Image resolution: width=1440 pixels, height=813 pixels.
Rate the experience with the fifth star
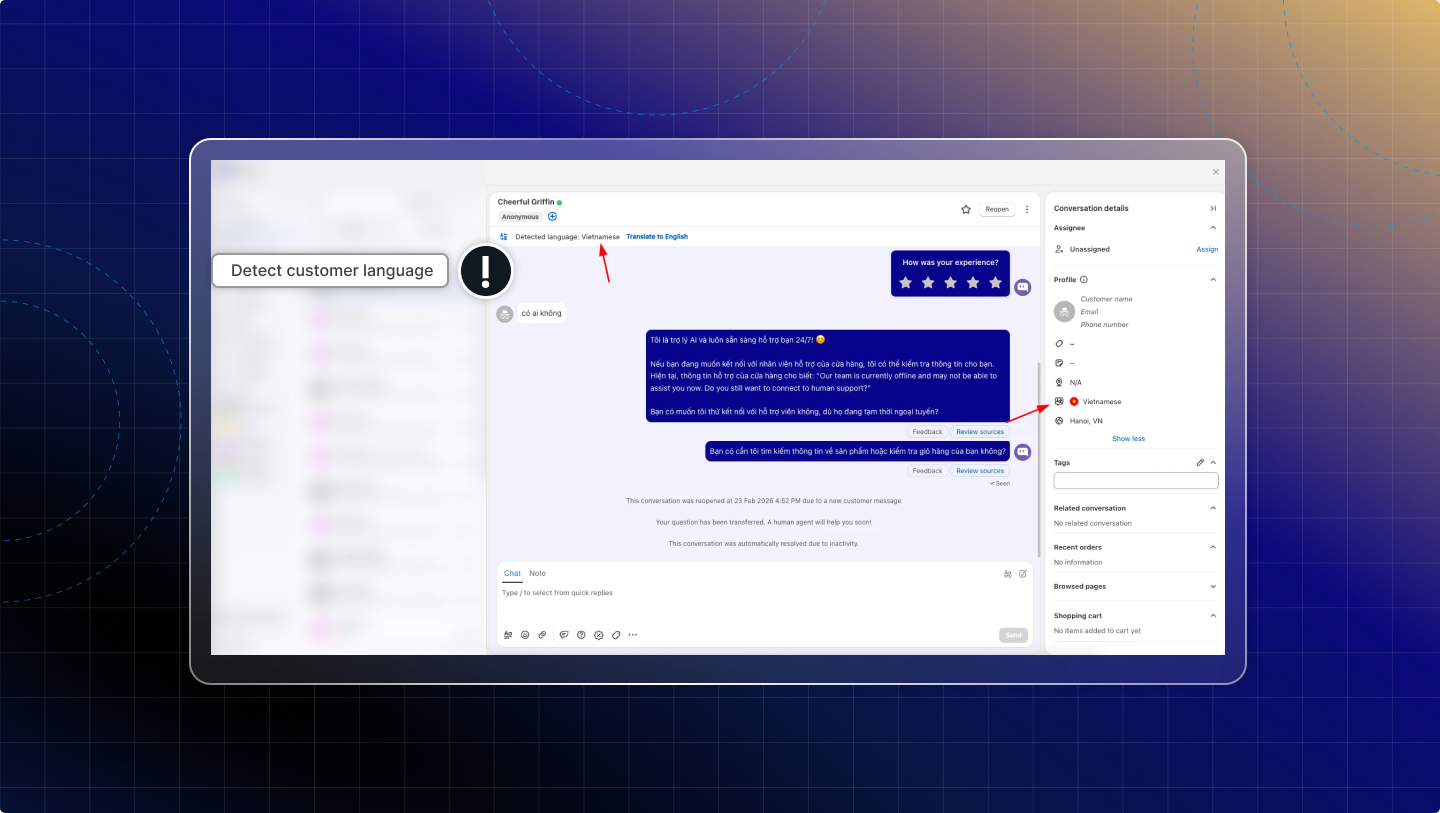pos(995,283)
